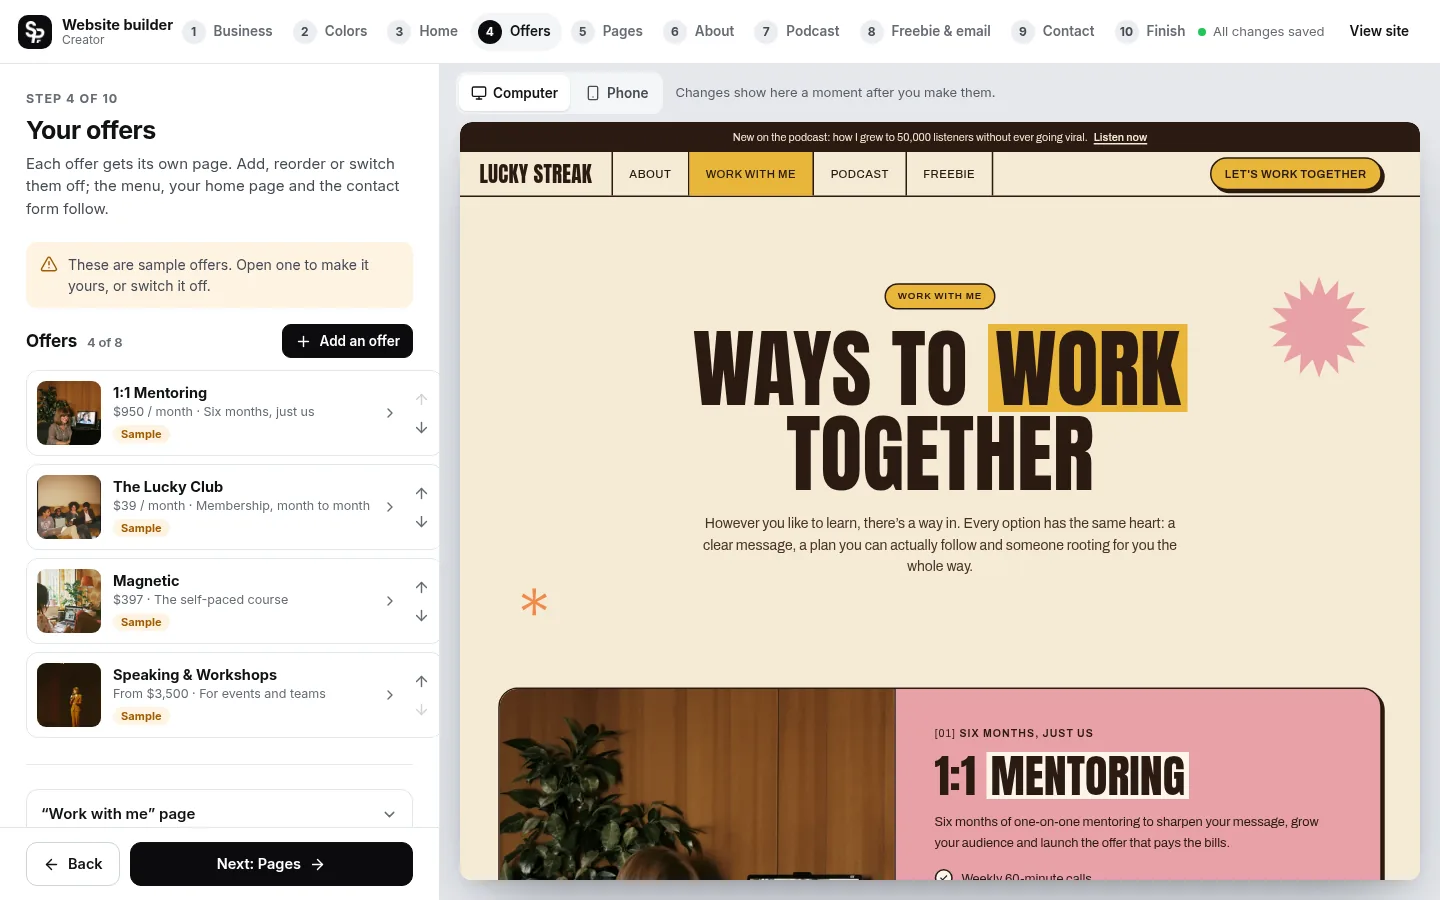Move 1:1 Mentoring offer up

tap(422, 399)
